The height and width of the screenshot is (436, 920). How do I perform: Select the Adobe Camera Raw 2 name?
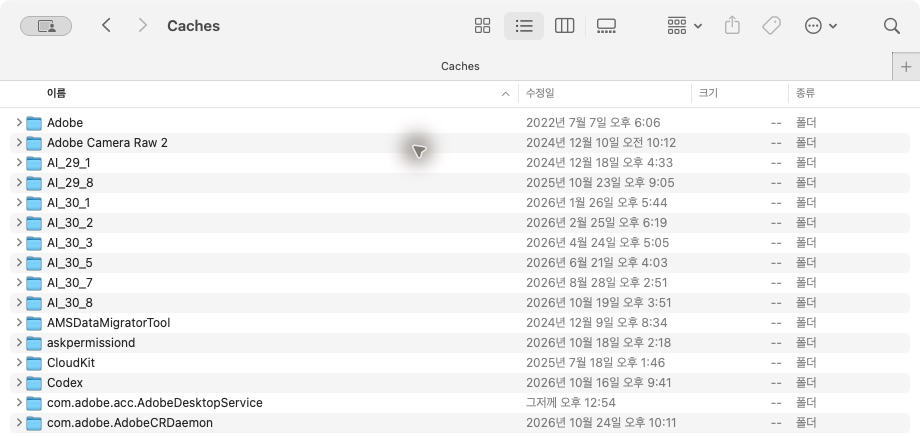coord(107,143)
